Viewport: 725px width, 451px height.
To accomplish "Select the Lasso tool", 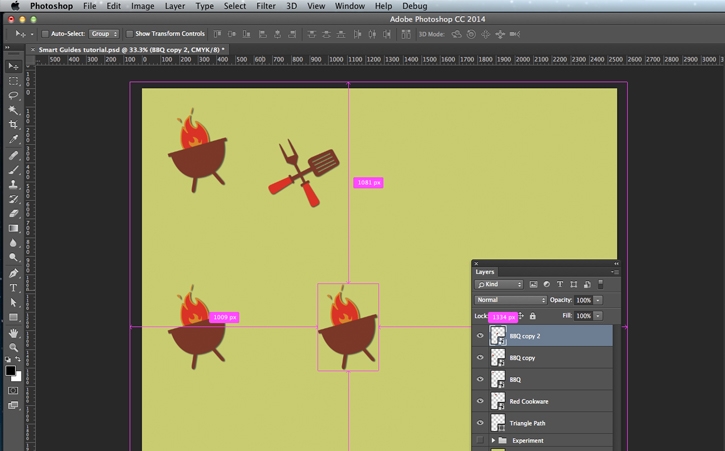I will (13, 96).
